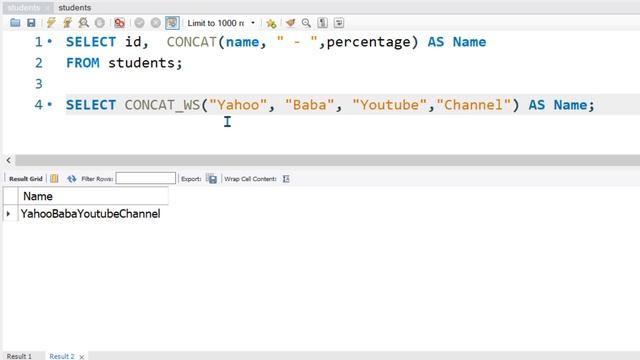Open find panel with the magnifier icon
This screenshot has height=360, width=640.
point(306,23)
